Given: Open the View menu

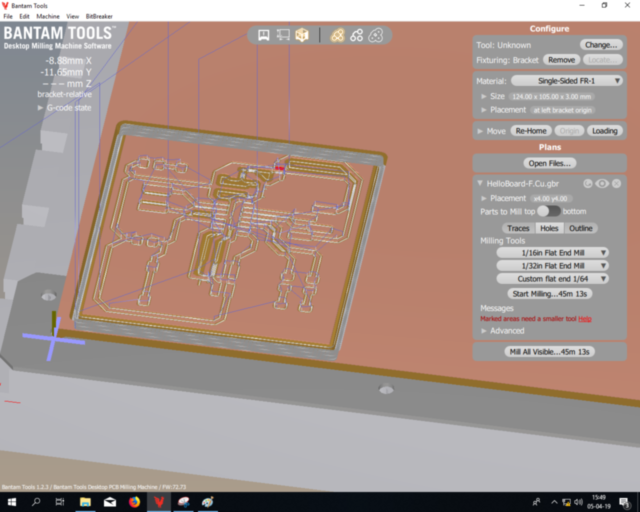Looking at the screenshot, I should pyautogui.click(x=72, y=16).
